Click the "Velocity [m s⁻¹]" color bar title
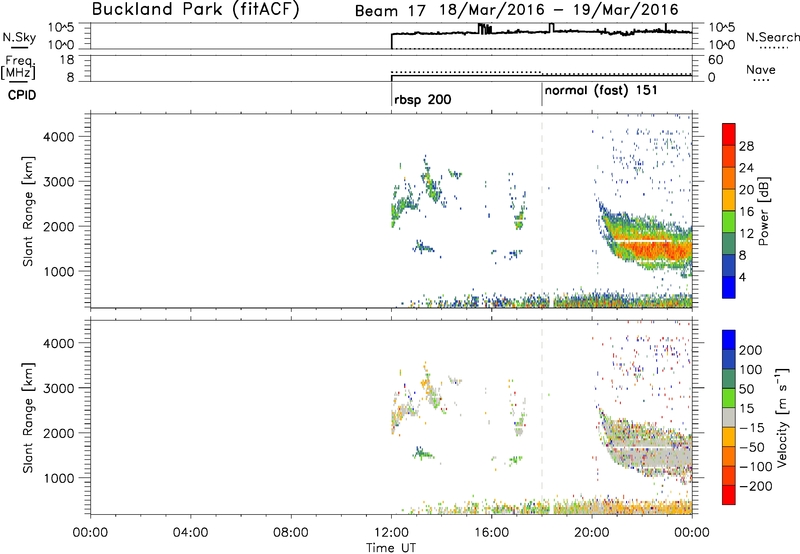Screen dimensions: 800x554 (x=782, y=417)
